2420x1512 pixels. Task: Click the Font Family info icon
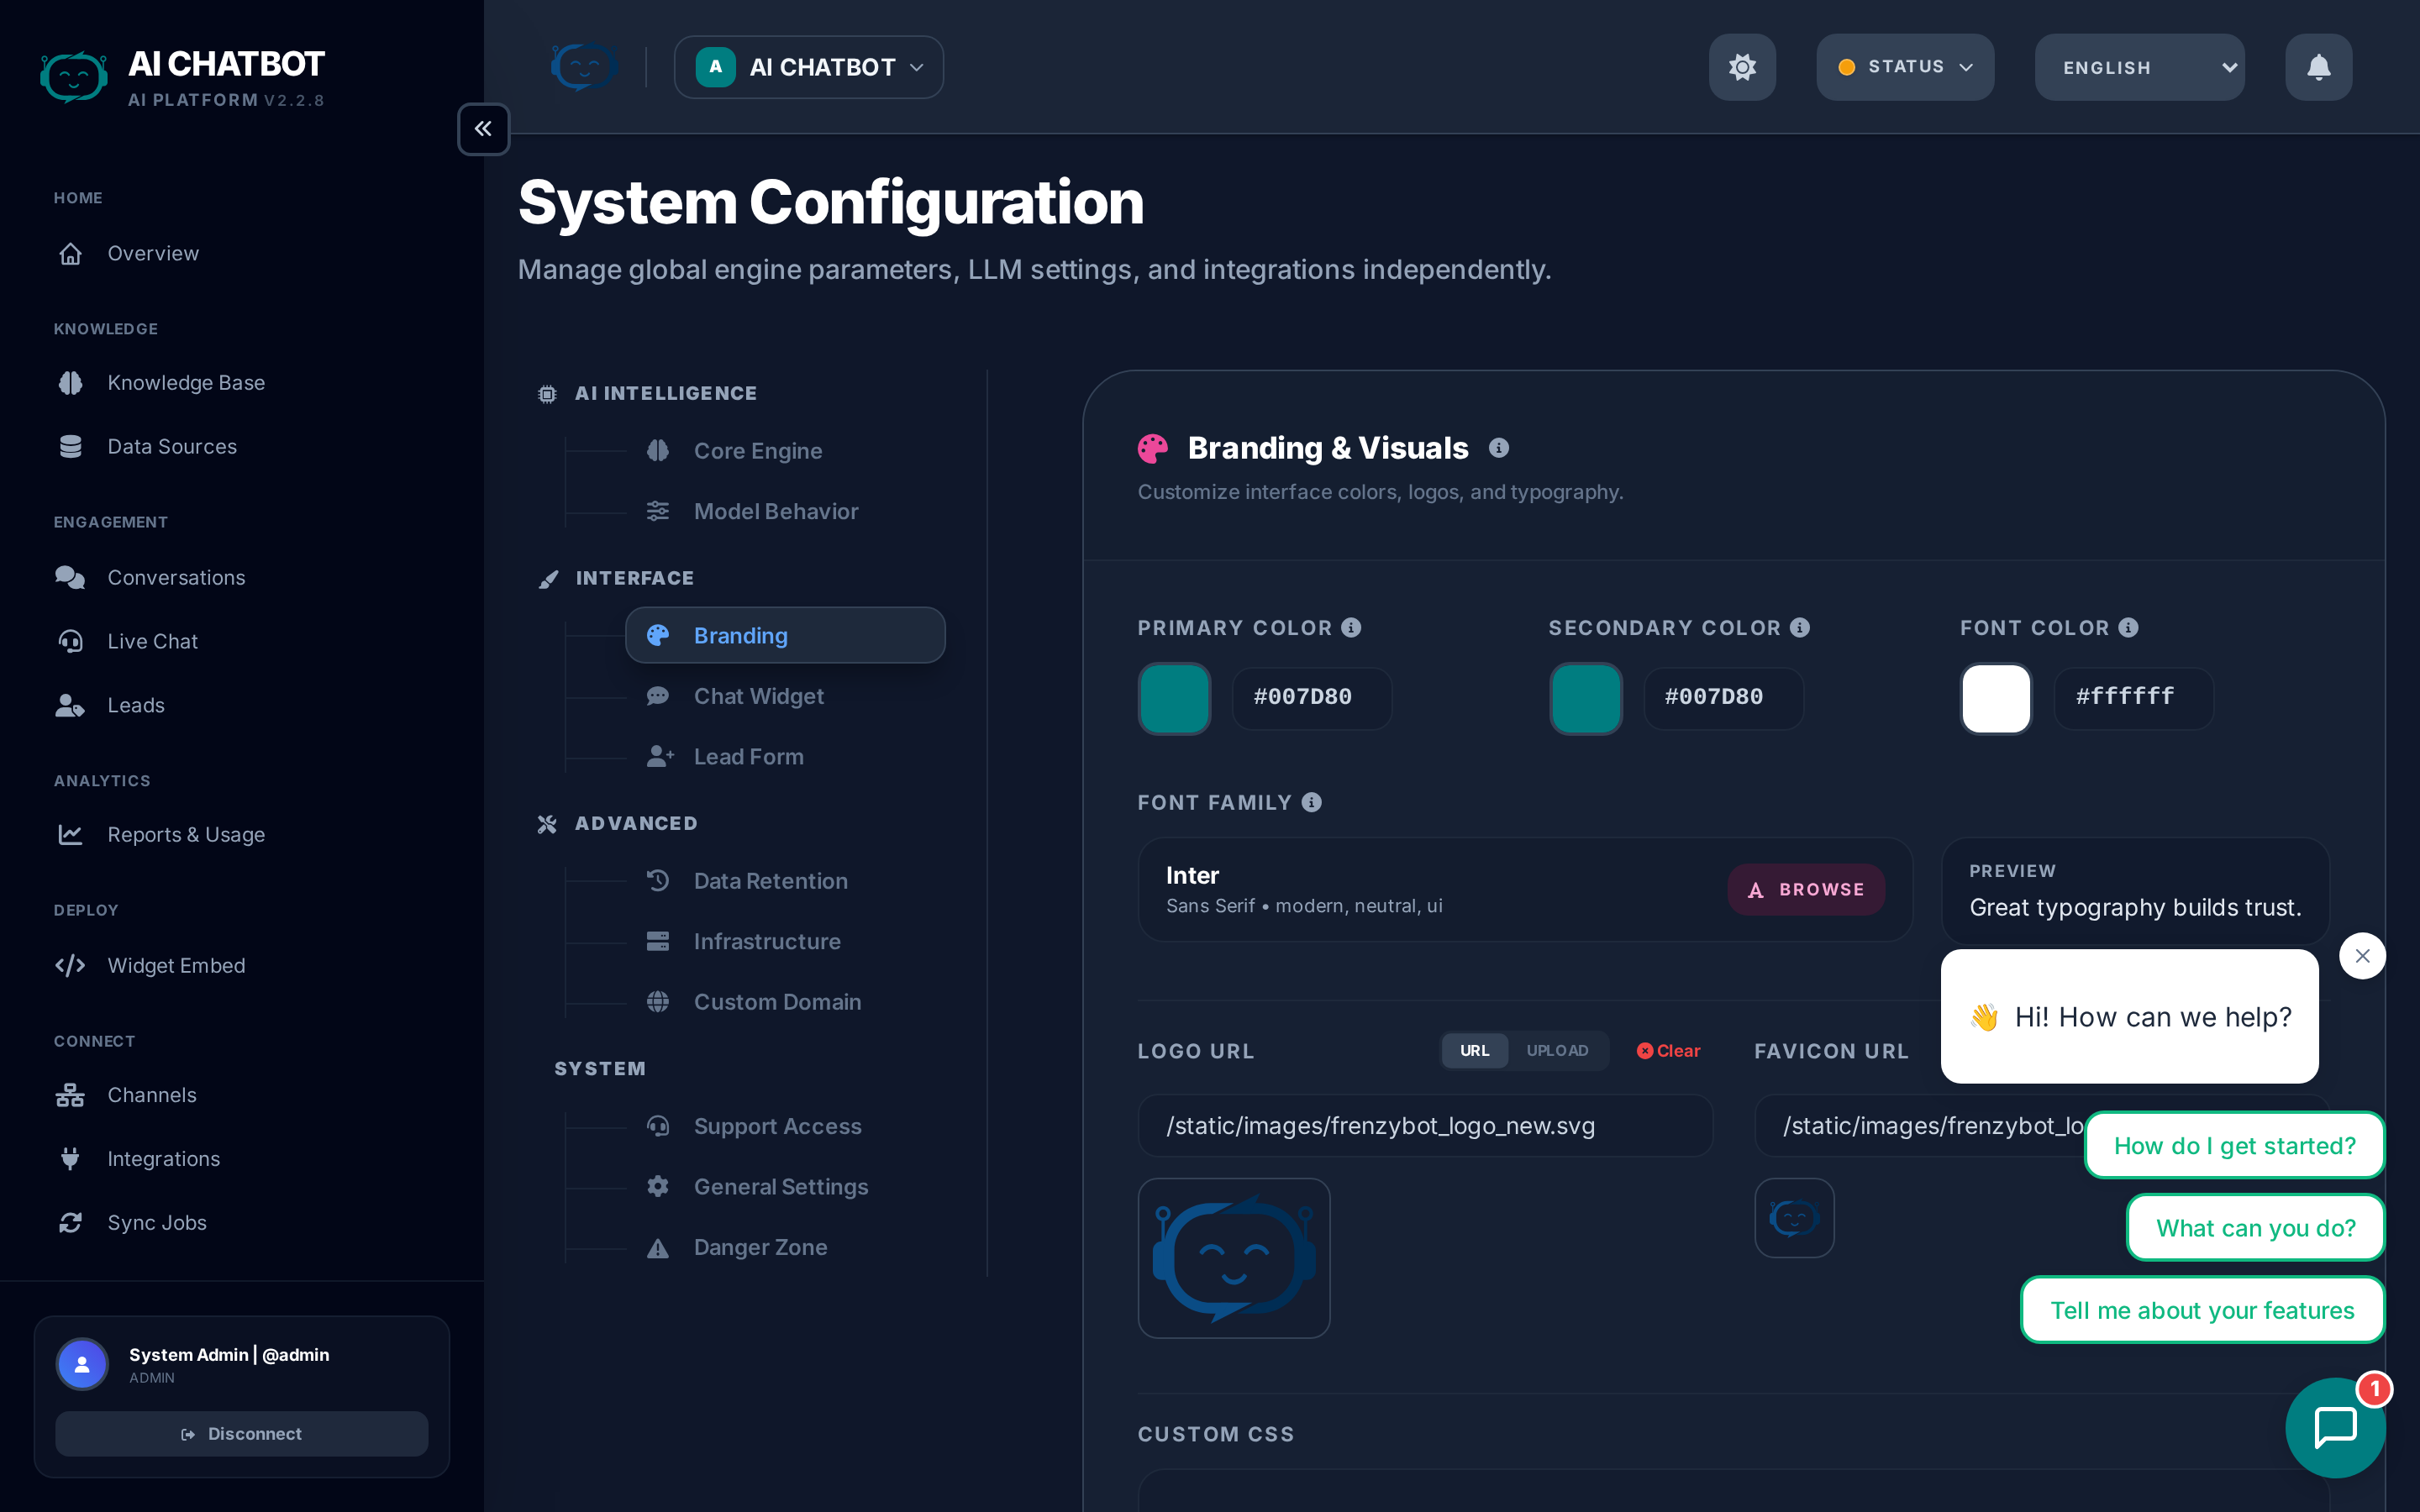coord(1311,803)
